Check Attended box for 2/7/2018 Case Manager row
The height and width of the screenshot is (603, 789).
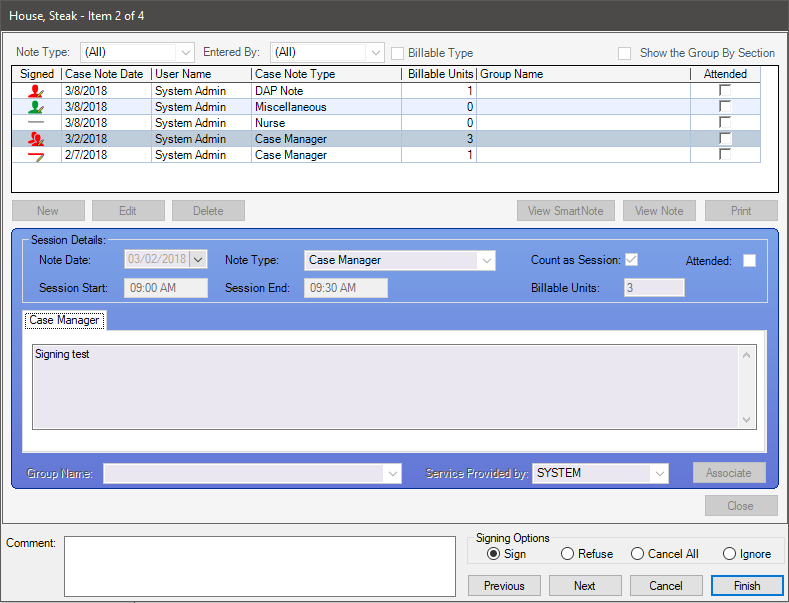pyautogui.click(x=725, y=155)
